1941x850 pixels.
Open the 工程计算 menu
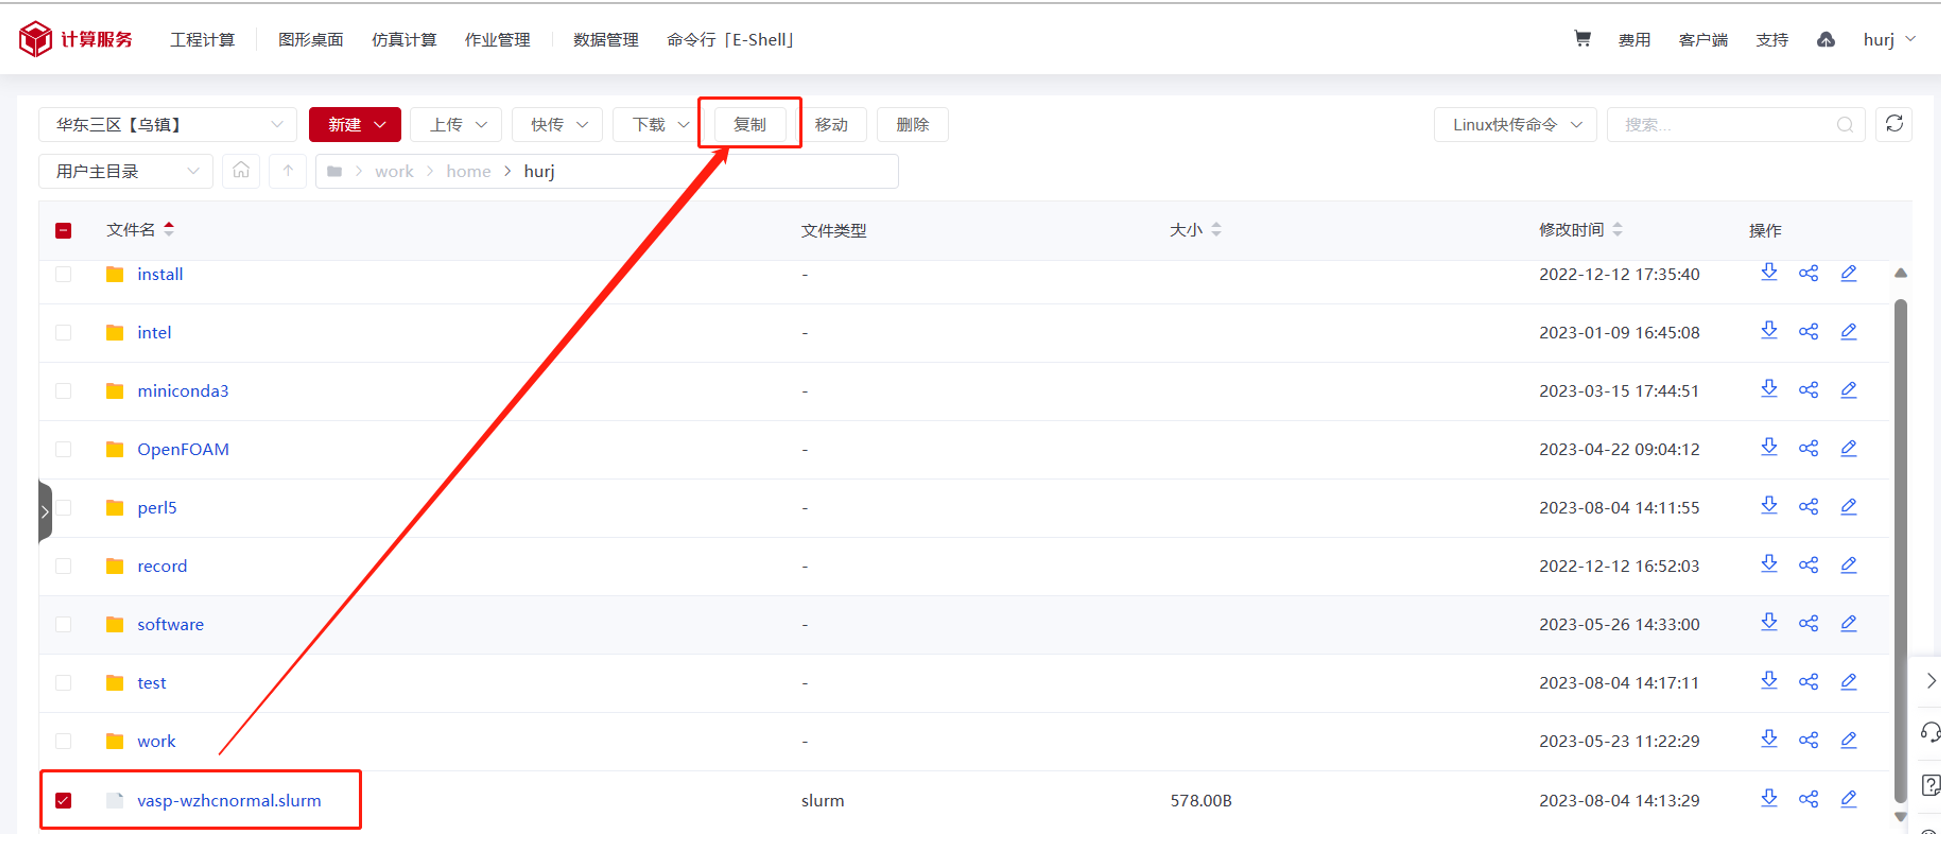click(x=202, y=40)
